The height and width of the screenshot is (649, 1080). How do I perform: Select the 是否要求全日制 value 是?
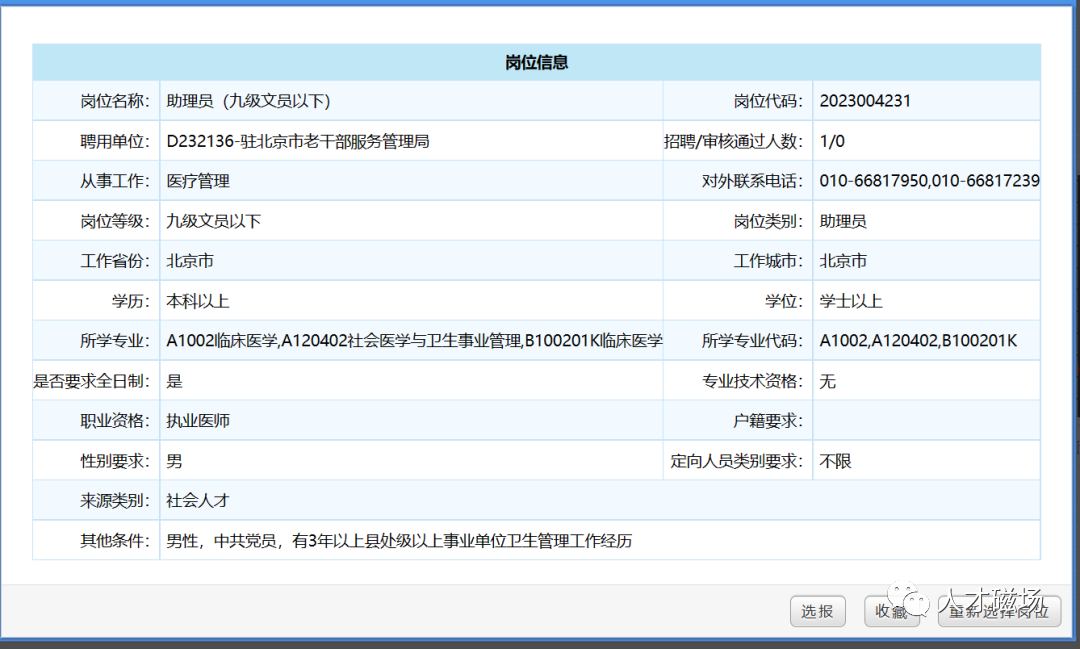[x=174, y=381]
